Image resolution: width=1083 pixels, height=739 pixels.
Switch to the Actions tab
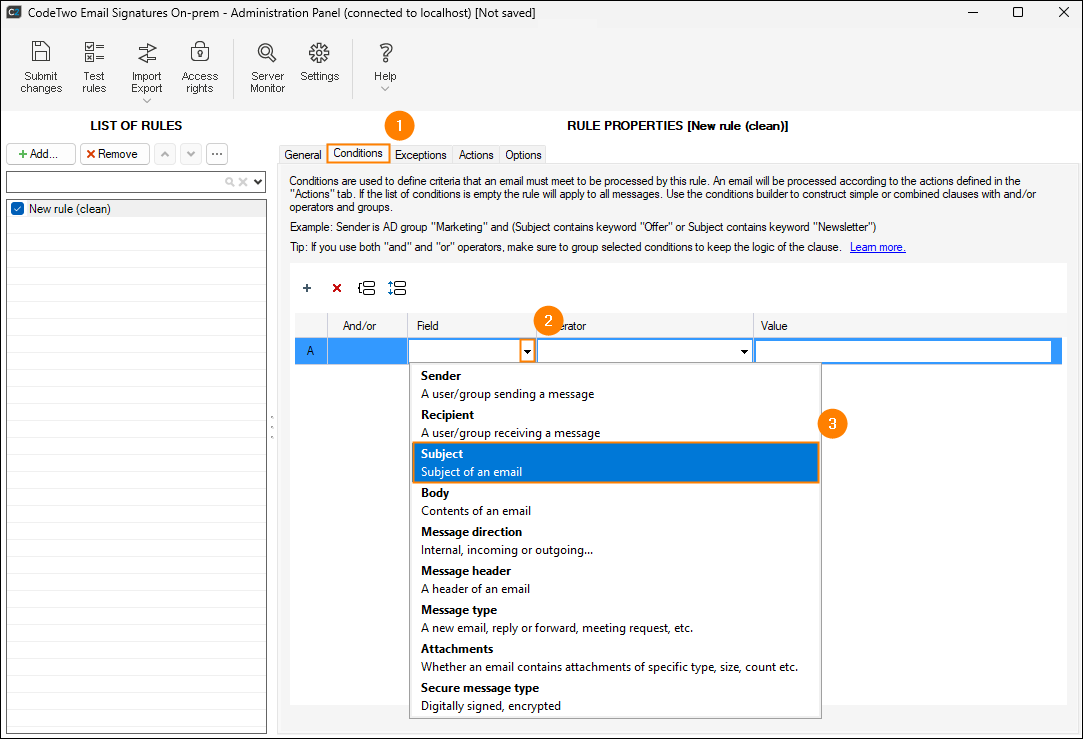(476, 155)
